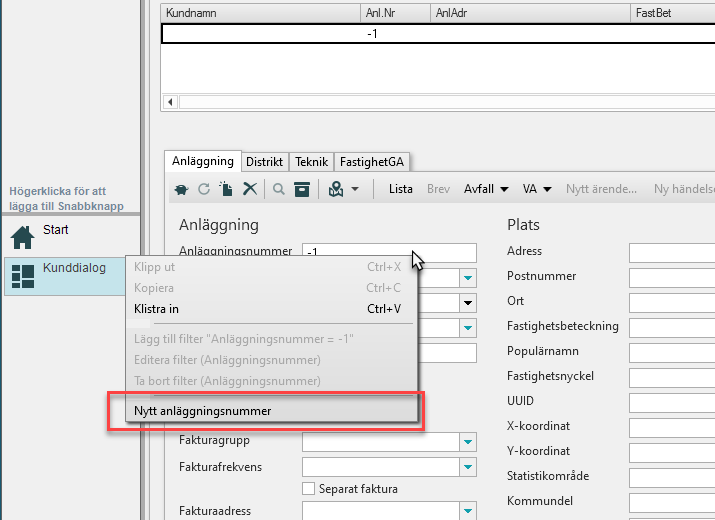Open the Fakturafrekvens dropdown arrow
Screen dimensions: 715x520
point(468,467)
